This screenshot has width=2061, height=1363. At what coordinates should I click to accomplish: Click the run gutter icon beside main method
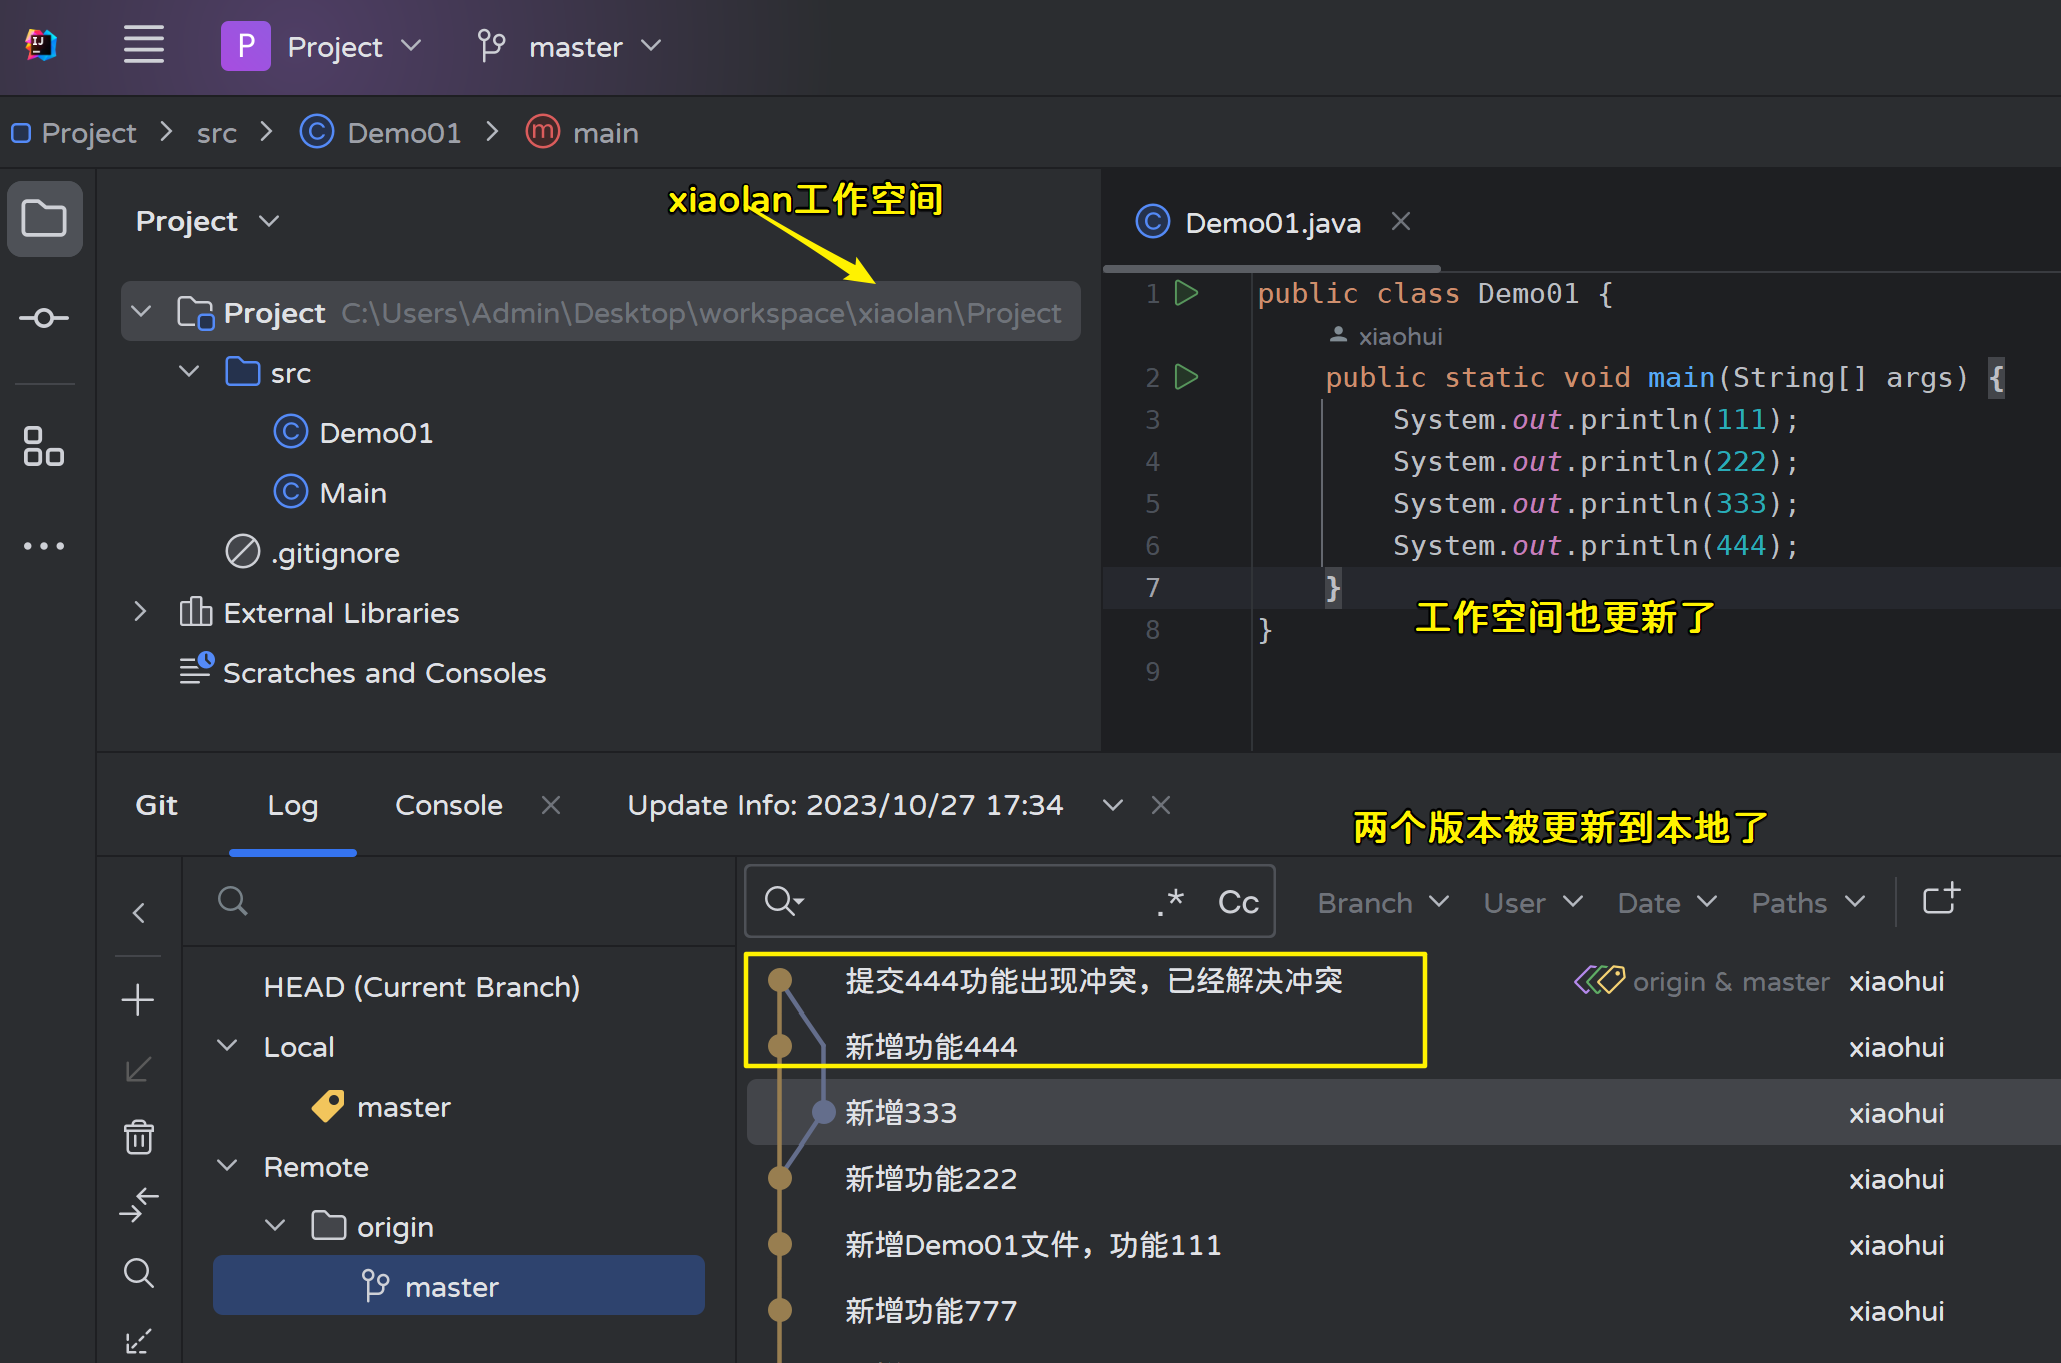(x=1187, y=377)
